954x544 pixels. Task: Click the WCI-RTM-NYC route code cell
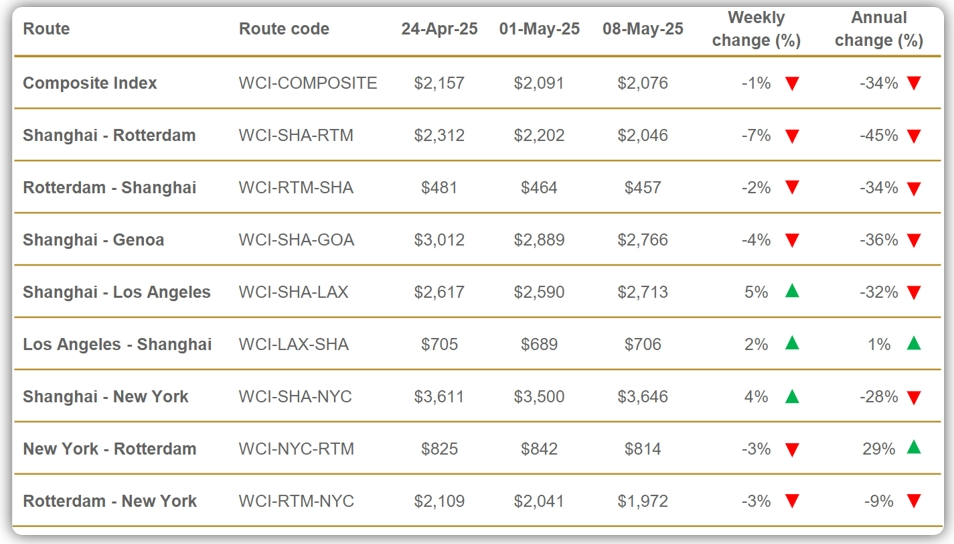tap(296, 501)
